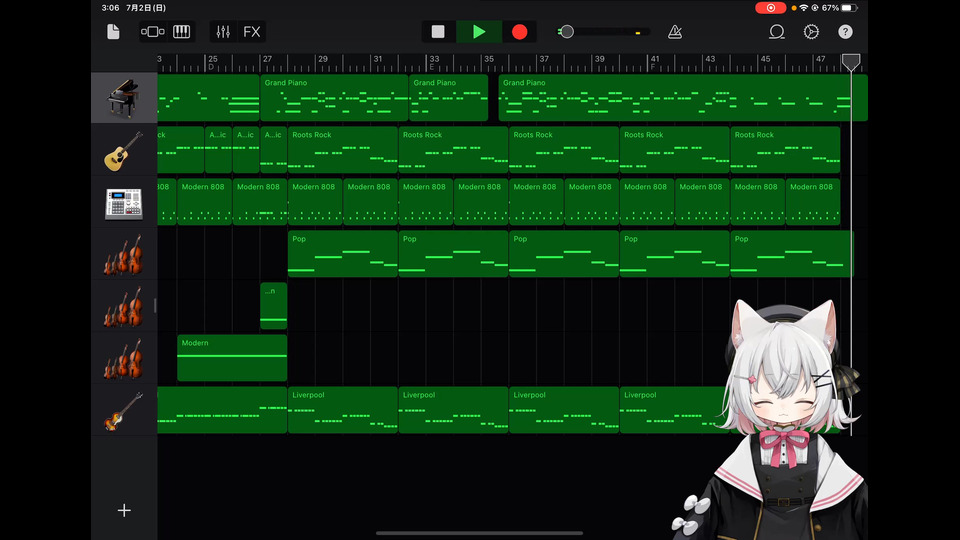This screenshot has height=540, width=960.
Task: Select Modern 808 region at bar 46
Action: 813,202
